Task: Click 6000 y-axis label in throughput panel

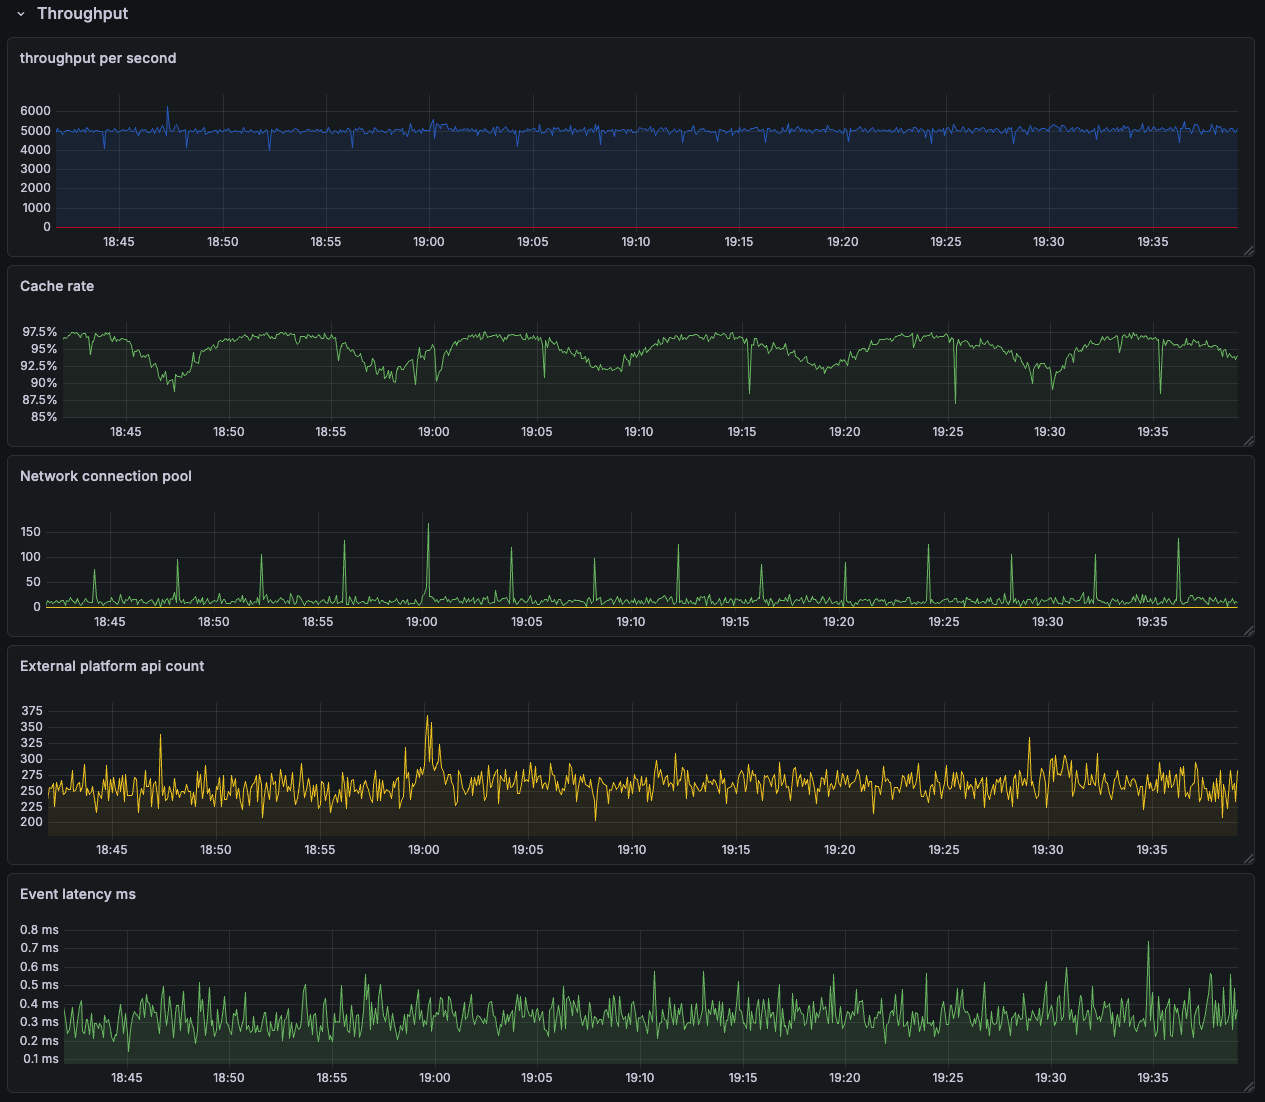Action: coord(35,111)
